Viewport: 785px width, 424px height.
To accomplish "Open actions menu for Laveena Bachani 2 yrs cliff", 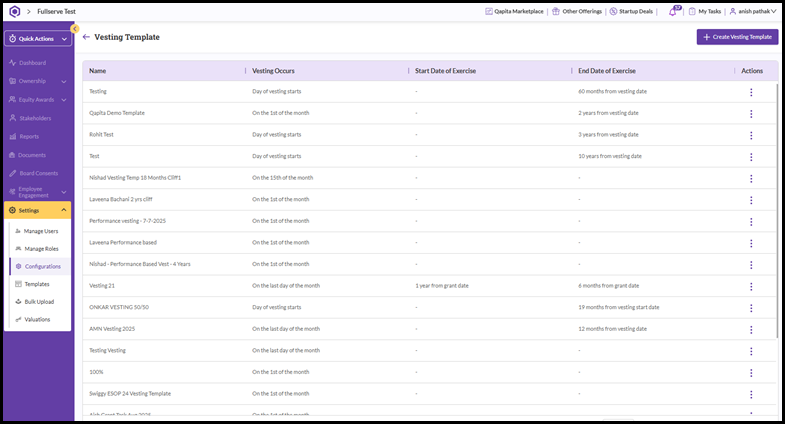I will (x=751, y=200).
